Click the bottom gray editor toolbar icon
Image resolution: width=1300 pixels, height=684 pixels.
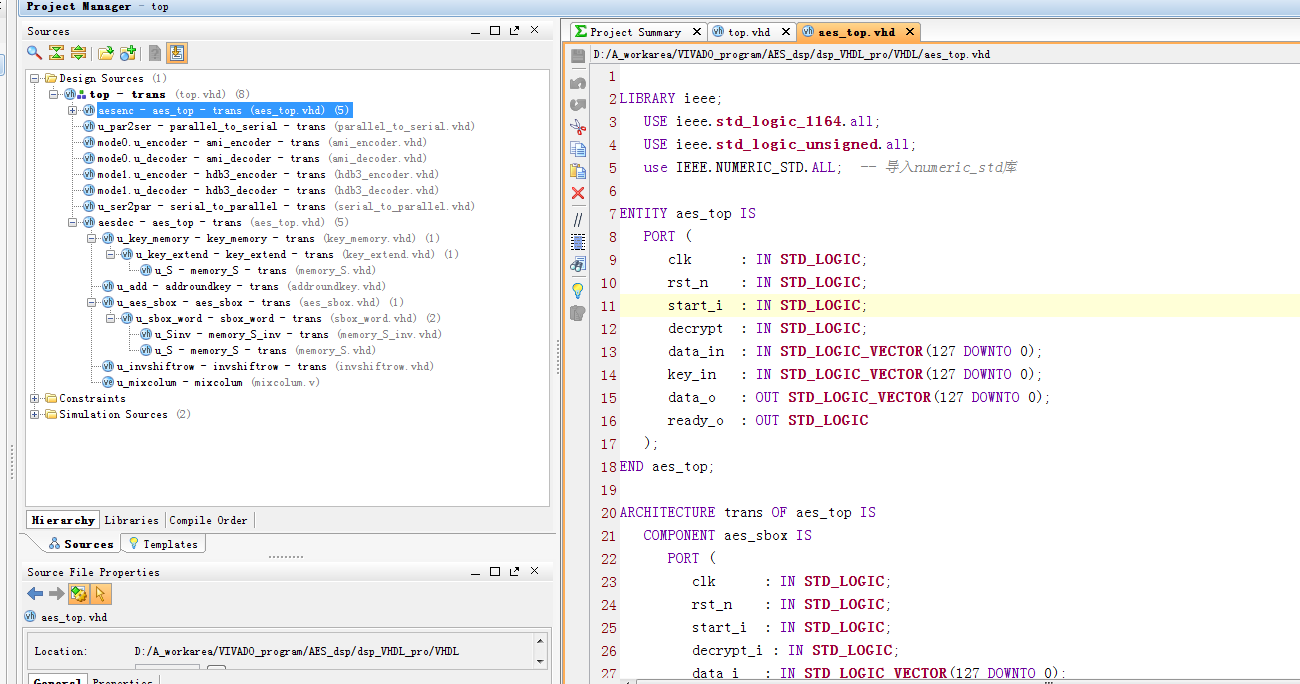coord(578,313)
